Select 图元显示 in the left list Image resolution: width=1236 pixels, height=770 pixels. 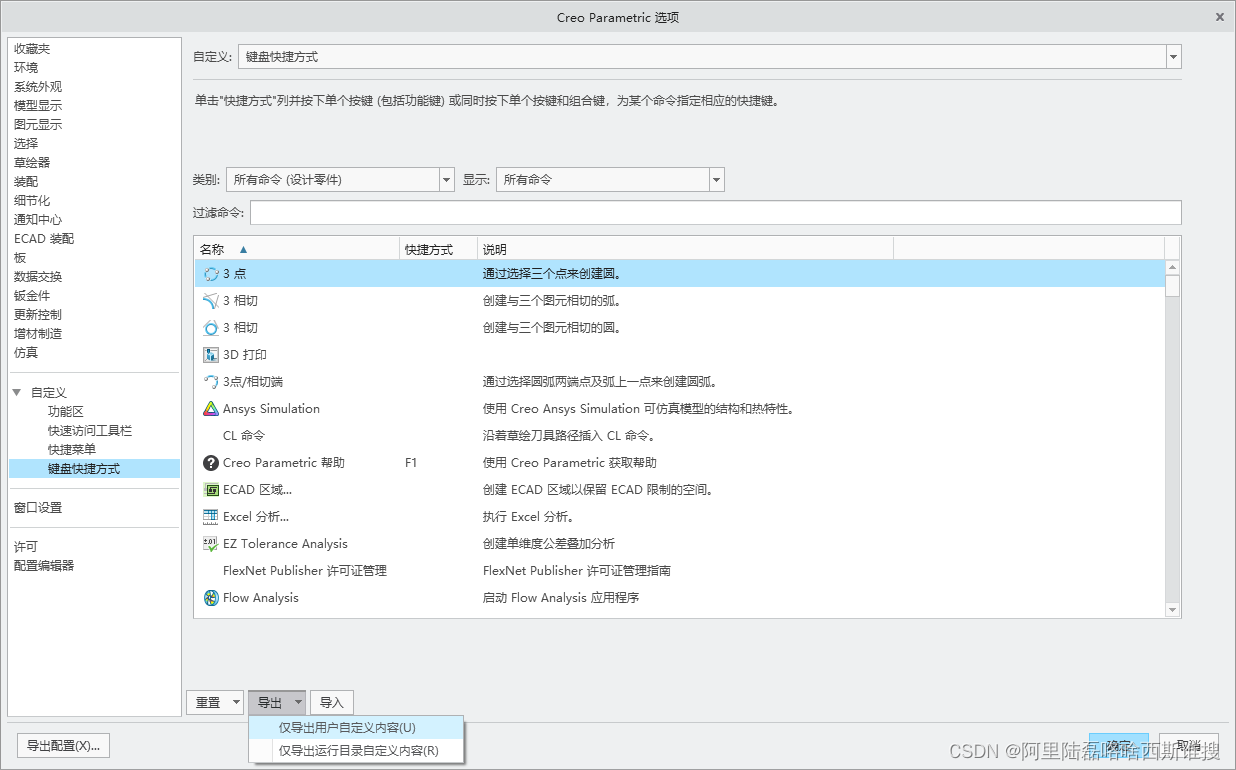pos(38,125)
